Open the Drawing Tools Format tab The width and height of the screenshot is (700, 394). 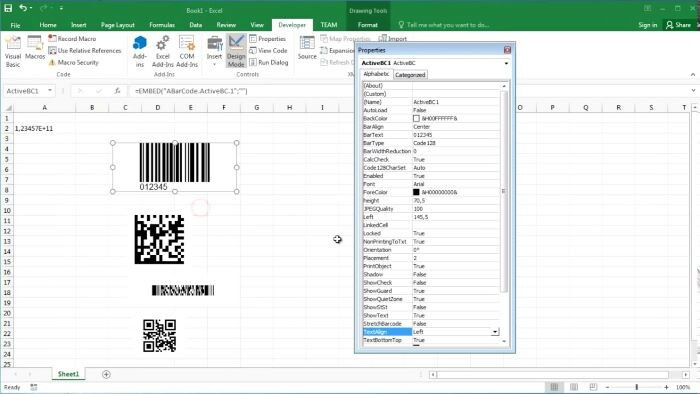367,25
